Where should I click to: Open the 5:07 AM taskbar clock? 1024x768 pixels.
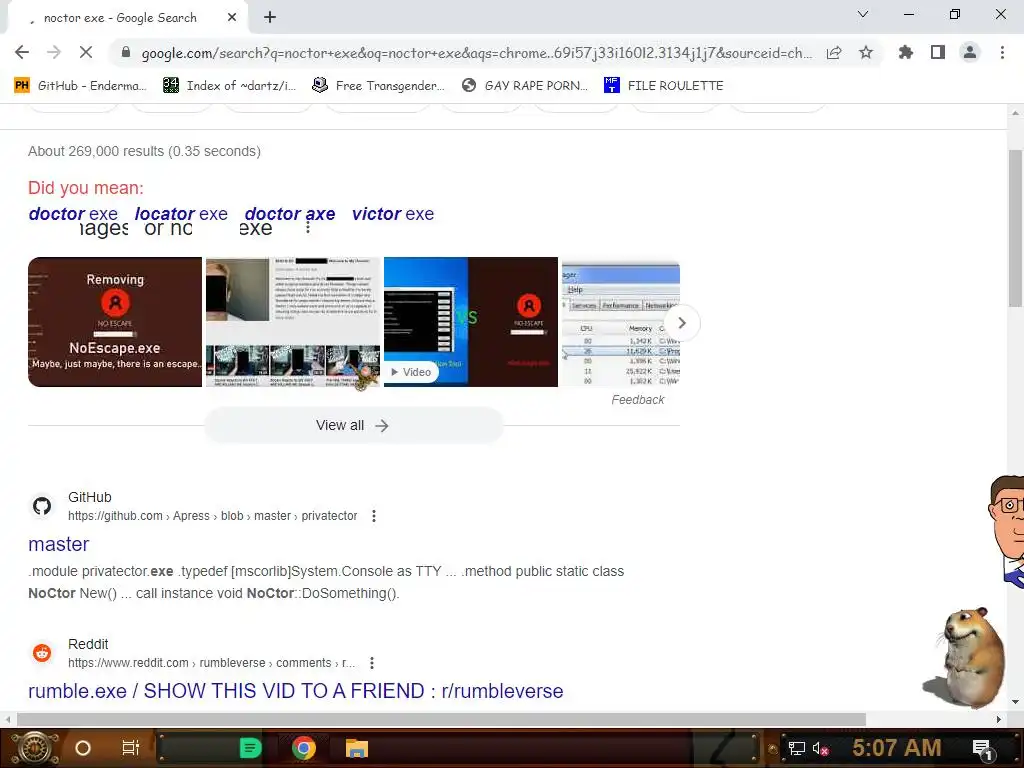tap(897, 748)
